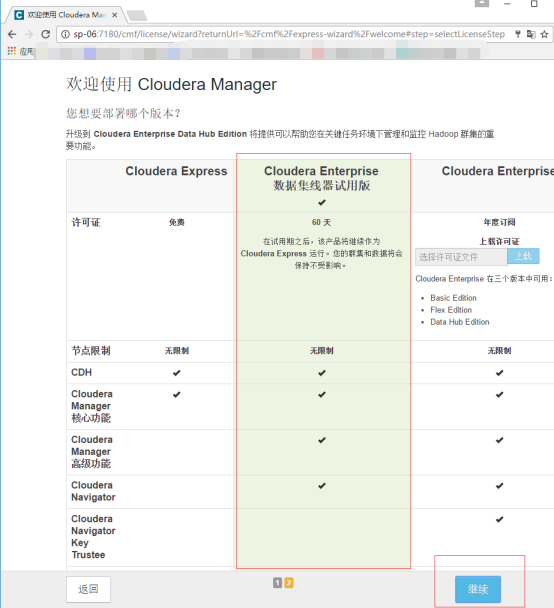
Task: Click the 60 天 trial duration text
Action: 321,222
